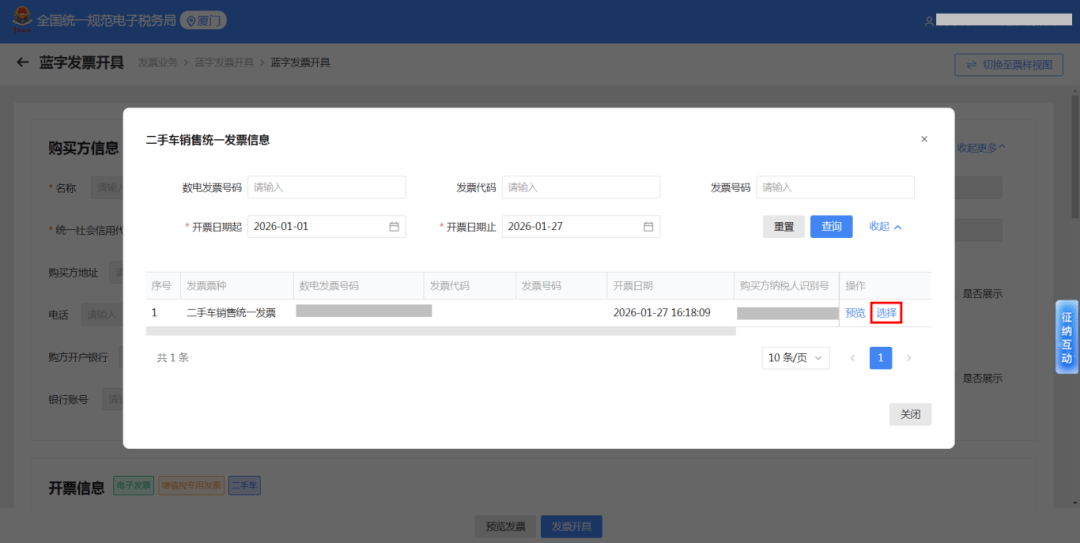Click 选择 link in the invoice row

[x=886, y=313]
